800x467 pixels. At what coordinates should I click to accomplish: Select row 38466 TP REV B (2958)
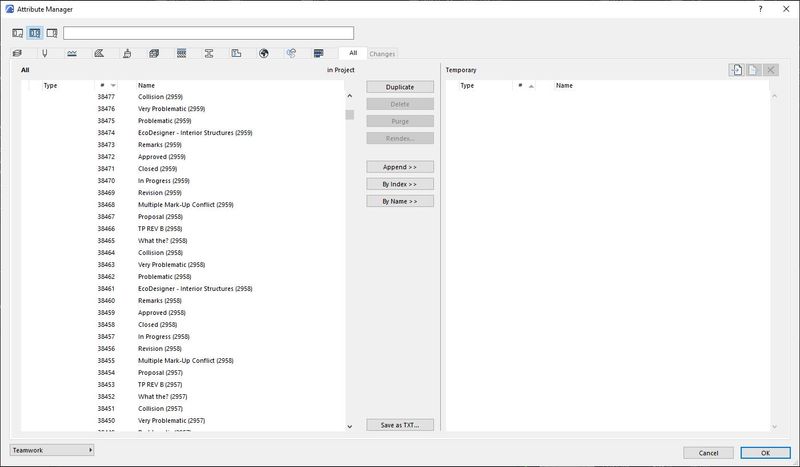click(183, 229)
